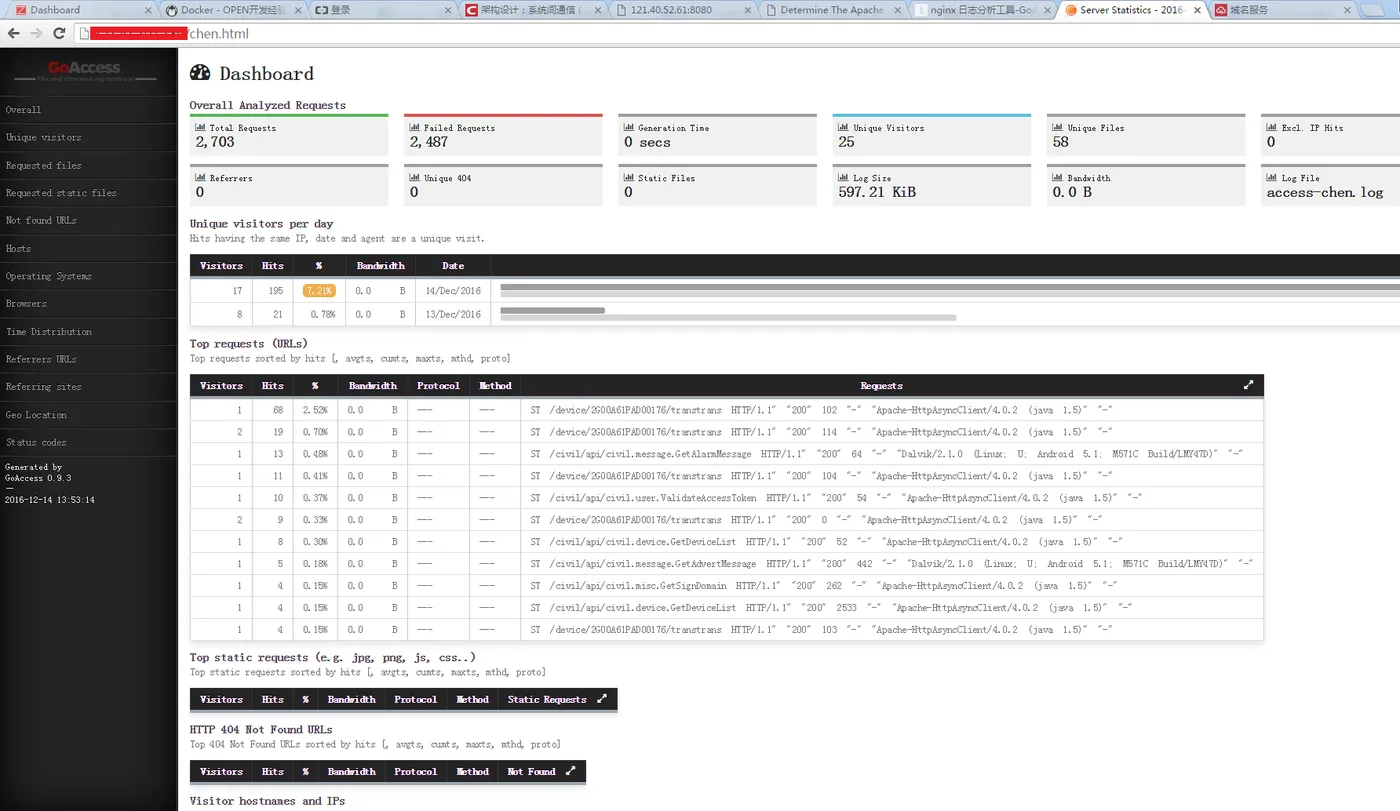
Task: Click the 13/Dec/2016 hits bar
Action: coord(552,310)
